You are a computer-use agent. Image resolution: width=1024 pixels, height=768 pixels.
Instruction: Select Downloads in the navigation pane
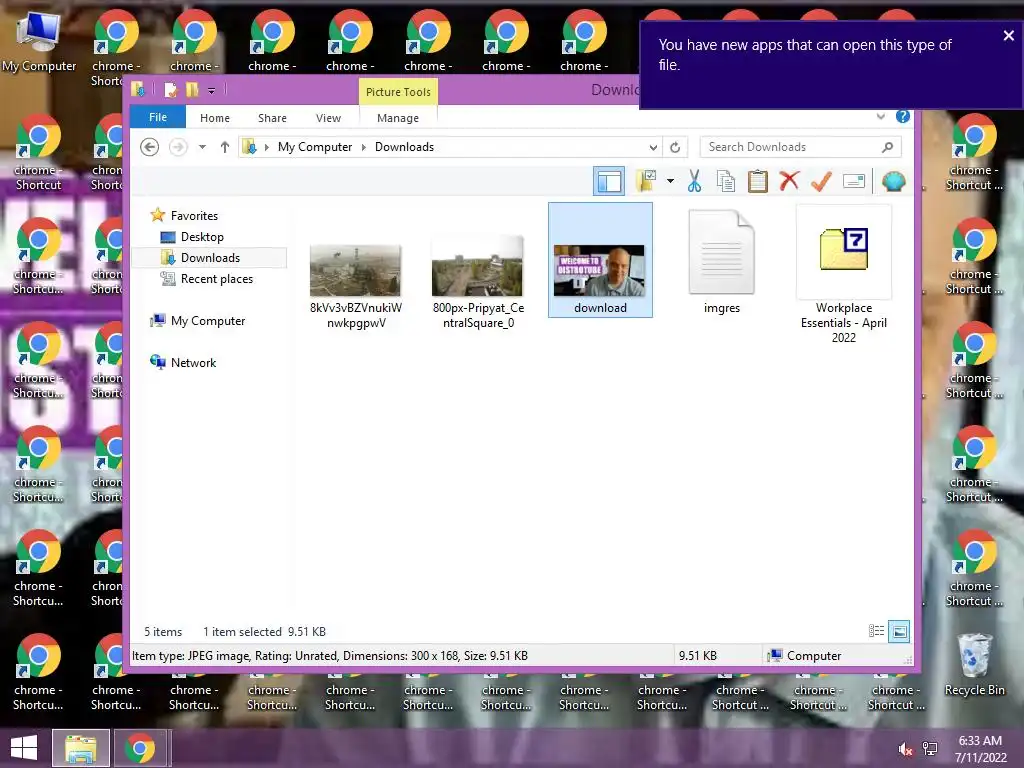[x=210, y=258]
